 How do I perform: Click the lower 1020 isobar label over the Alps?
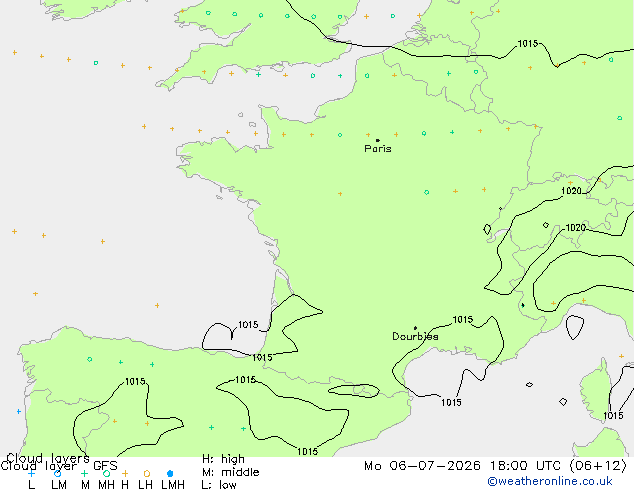[575, 228]
